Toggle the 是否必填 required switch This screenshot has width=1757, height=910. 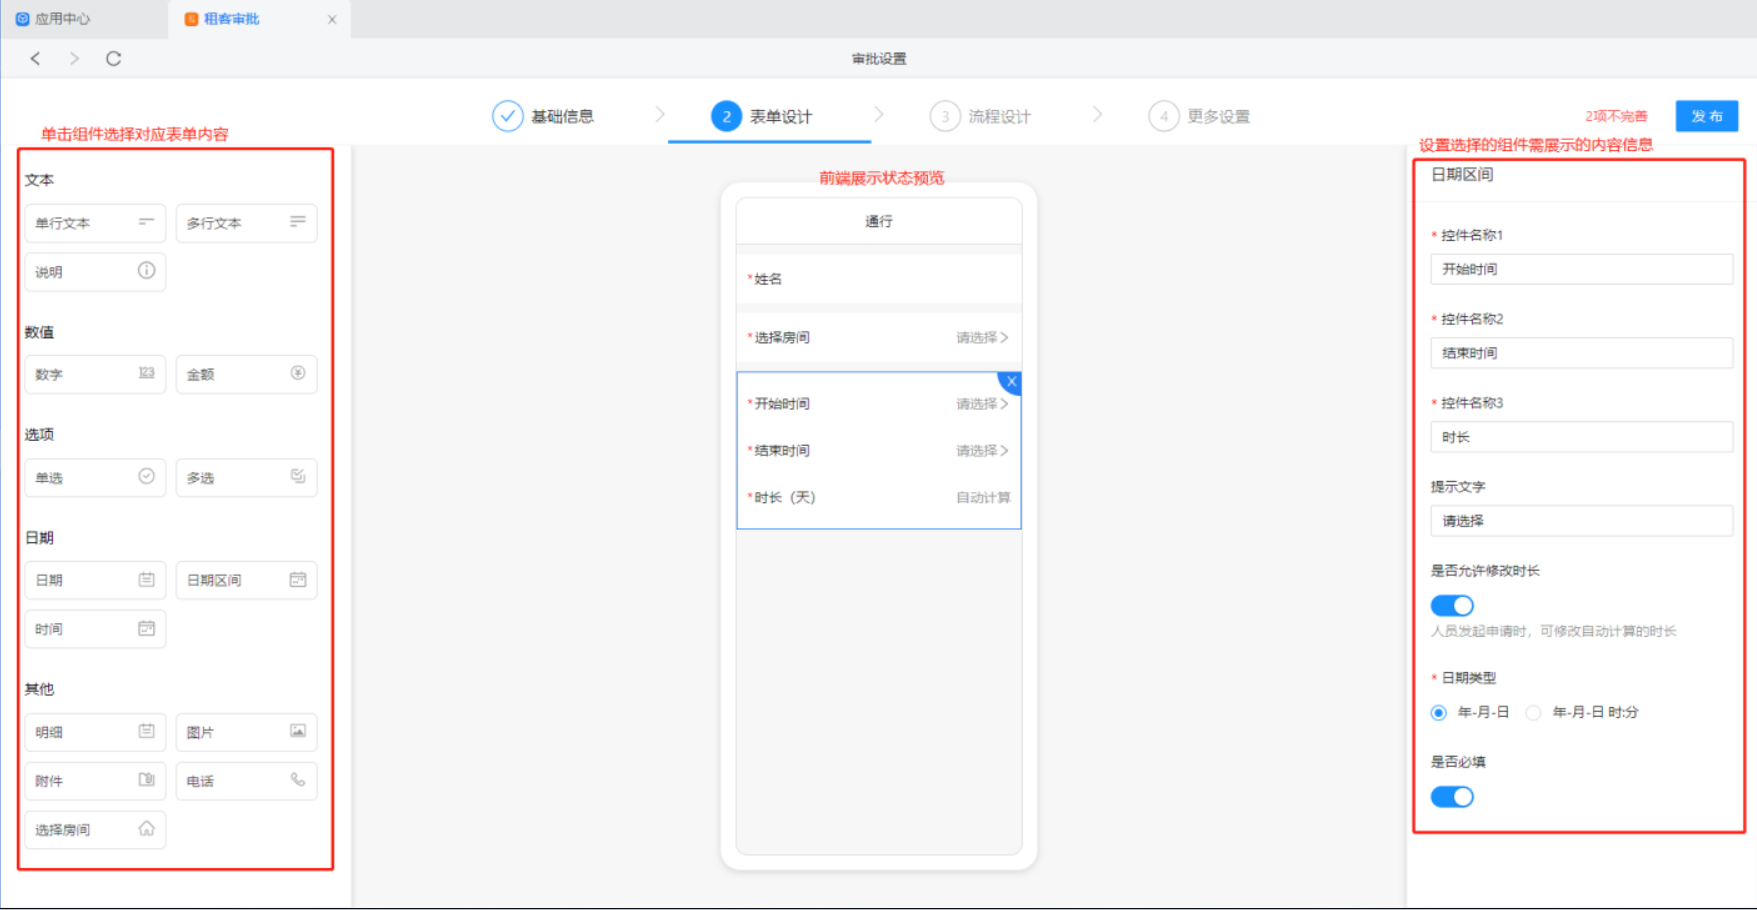point(1452,797)
